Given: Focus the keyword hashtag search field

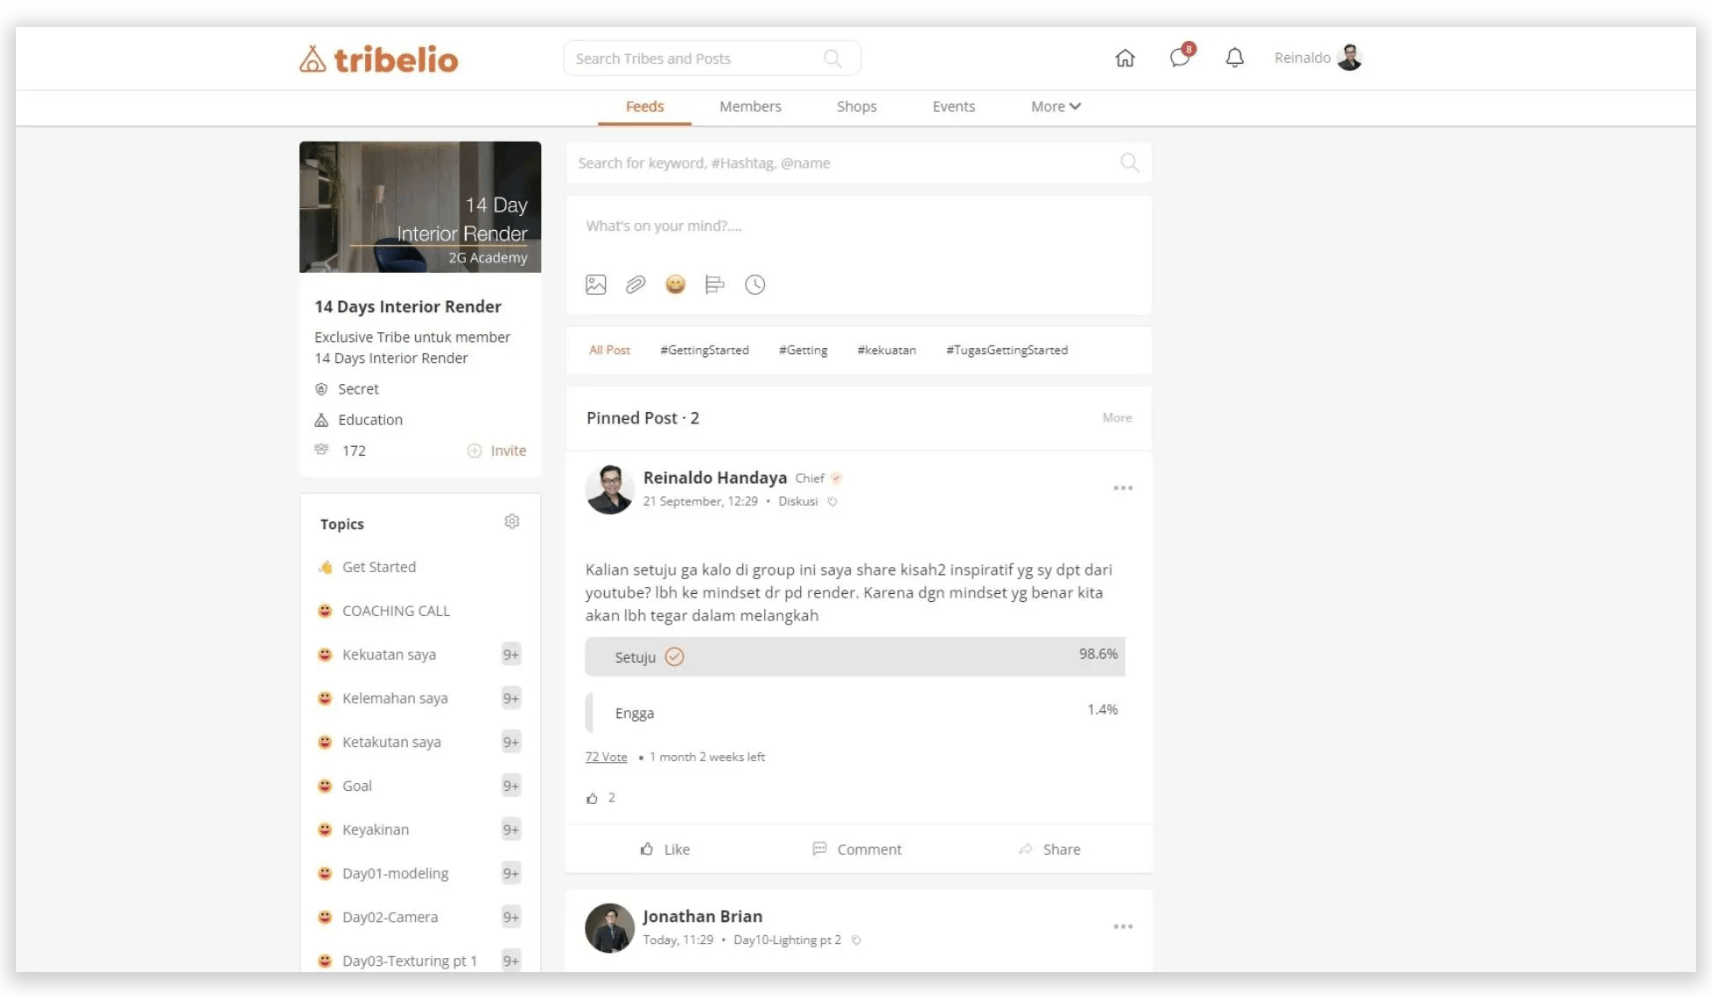Looking at the screenshot, I should tap(858, 163).
